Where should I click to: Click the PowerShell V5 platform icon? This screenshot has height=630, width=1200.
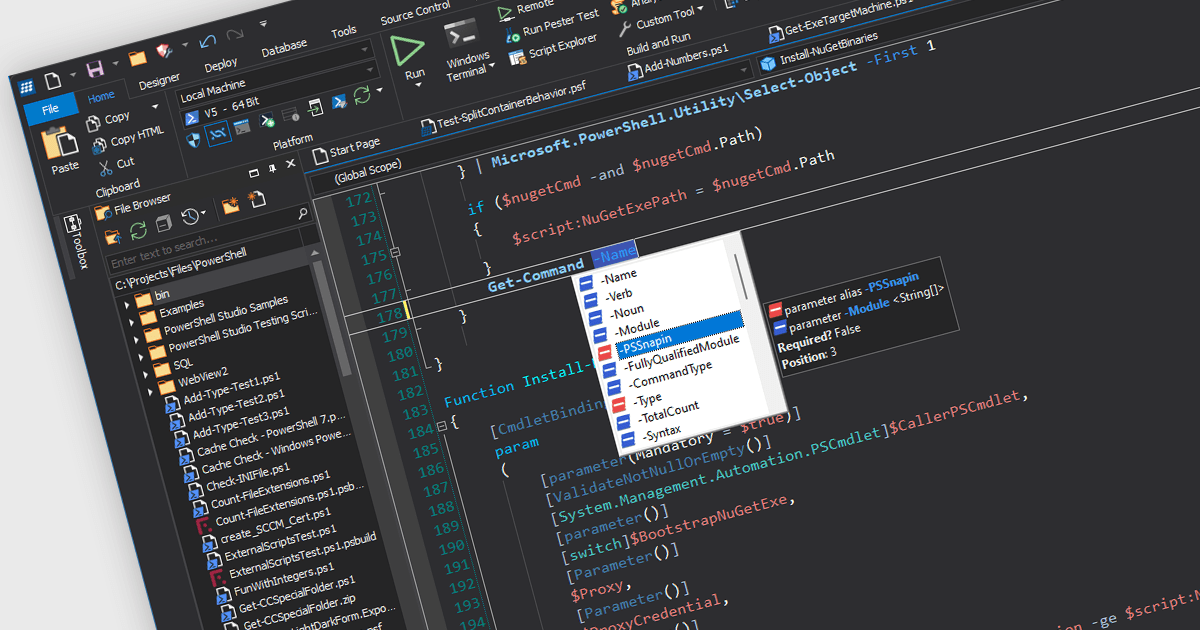coord(191,118)
